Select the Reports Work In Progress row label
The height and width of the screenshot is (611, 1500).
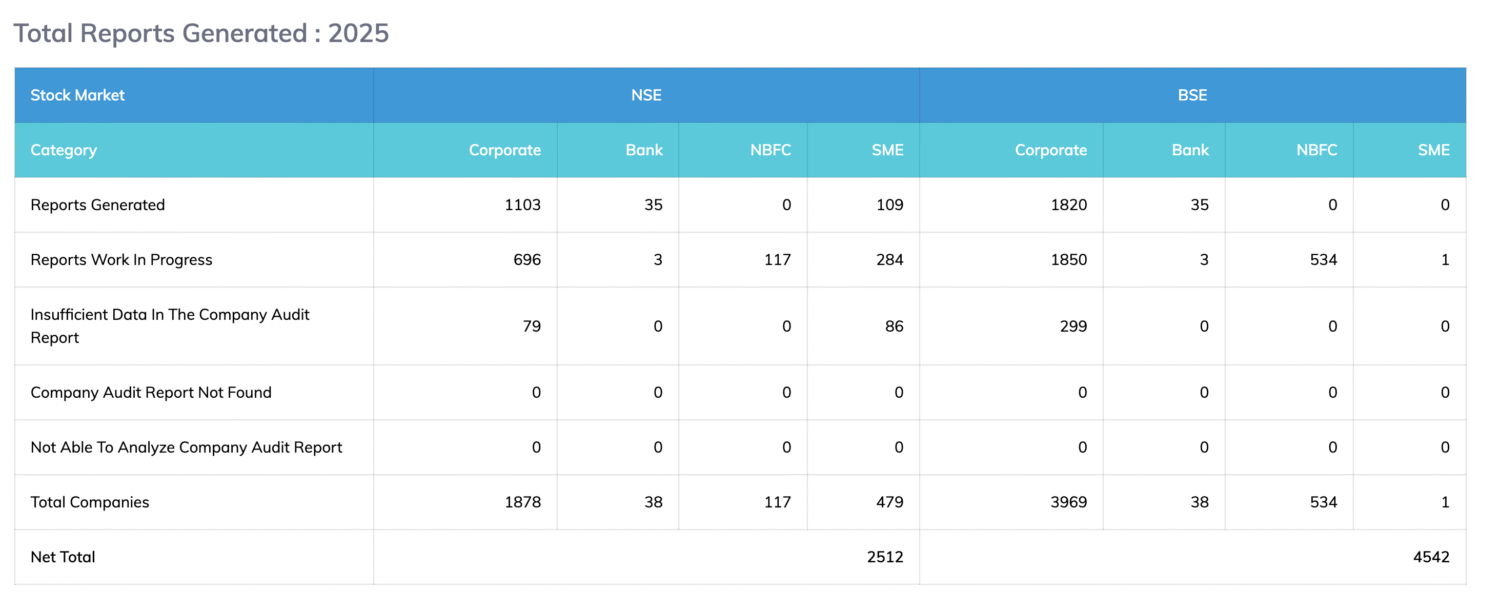122,260
